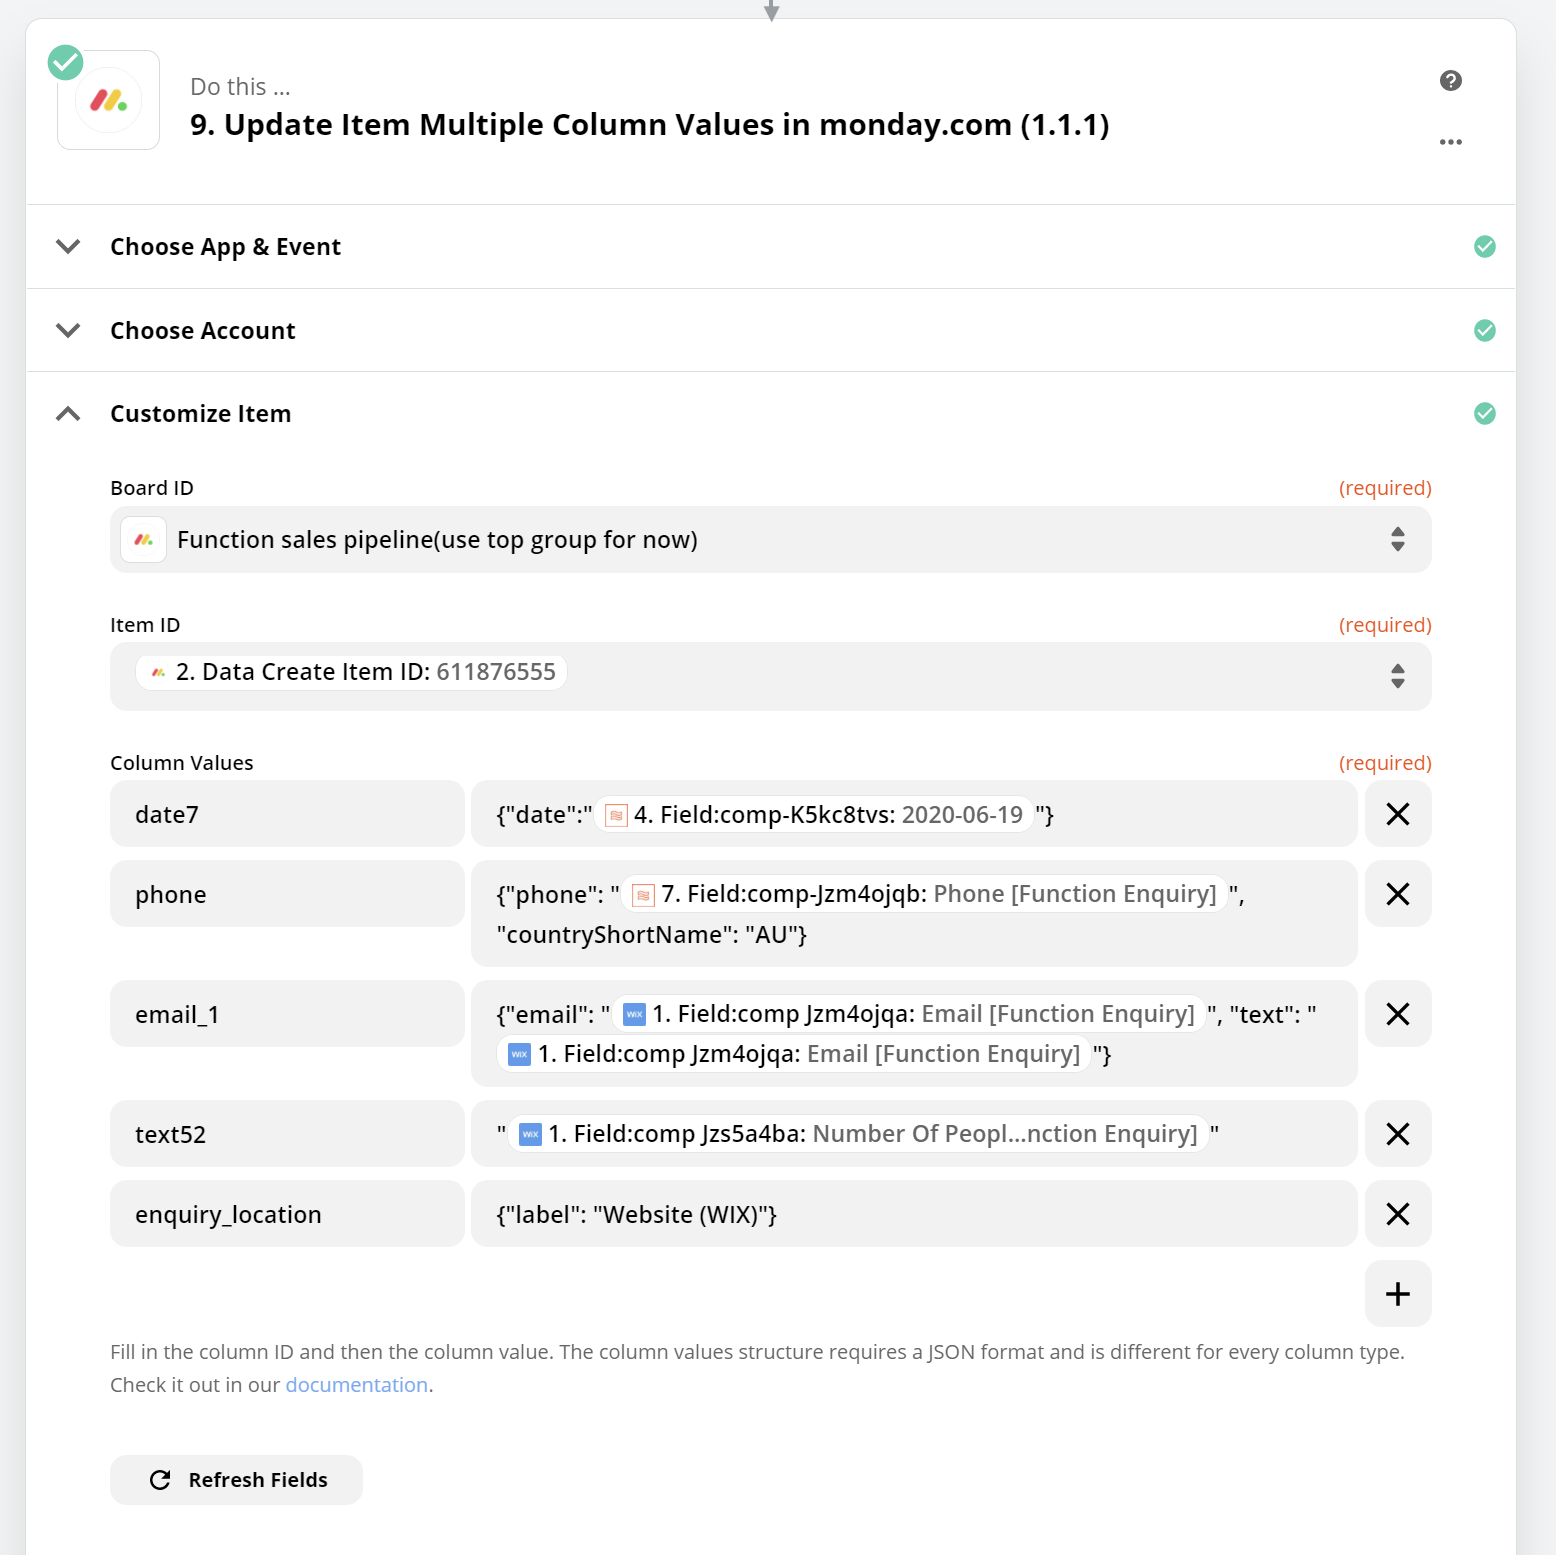The width and height of the screenshot is (1556, 1555).
Task: Click the Customize Item heading
Action: point(201,414)
